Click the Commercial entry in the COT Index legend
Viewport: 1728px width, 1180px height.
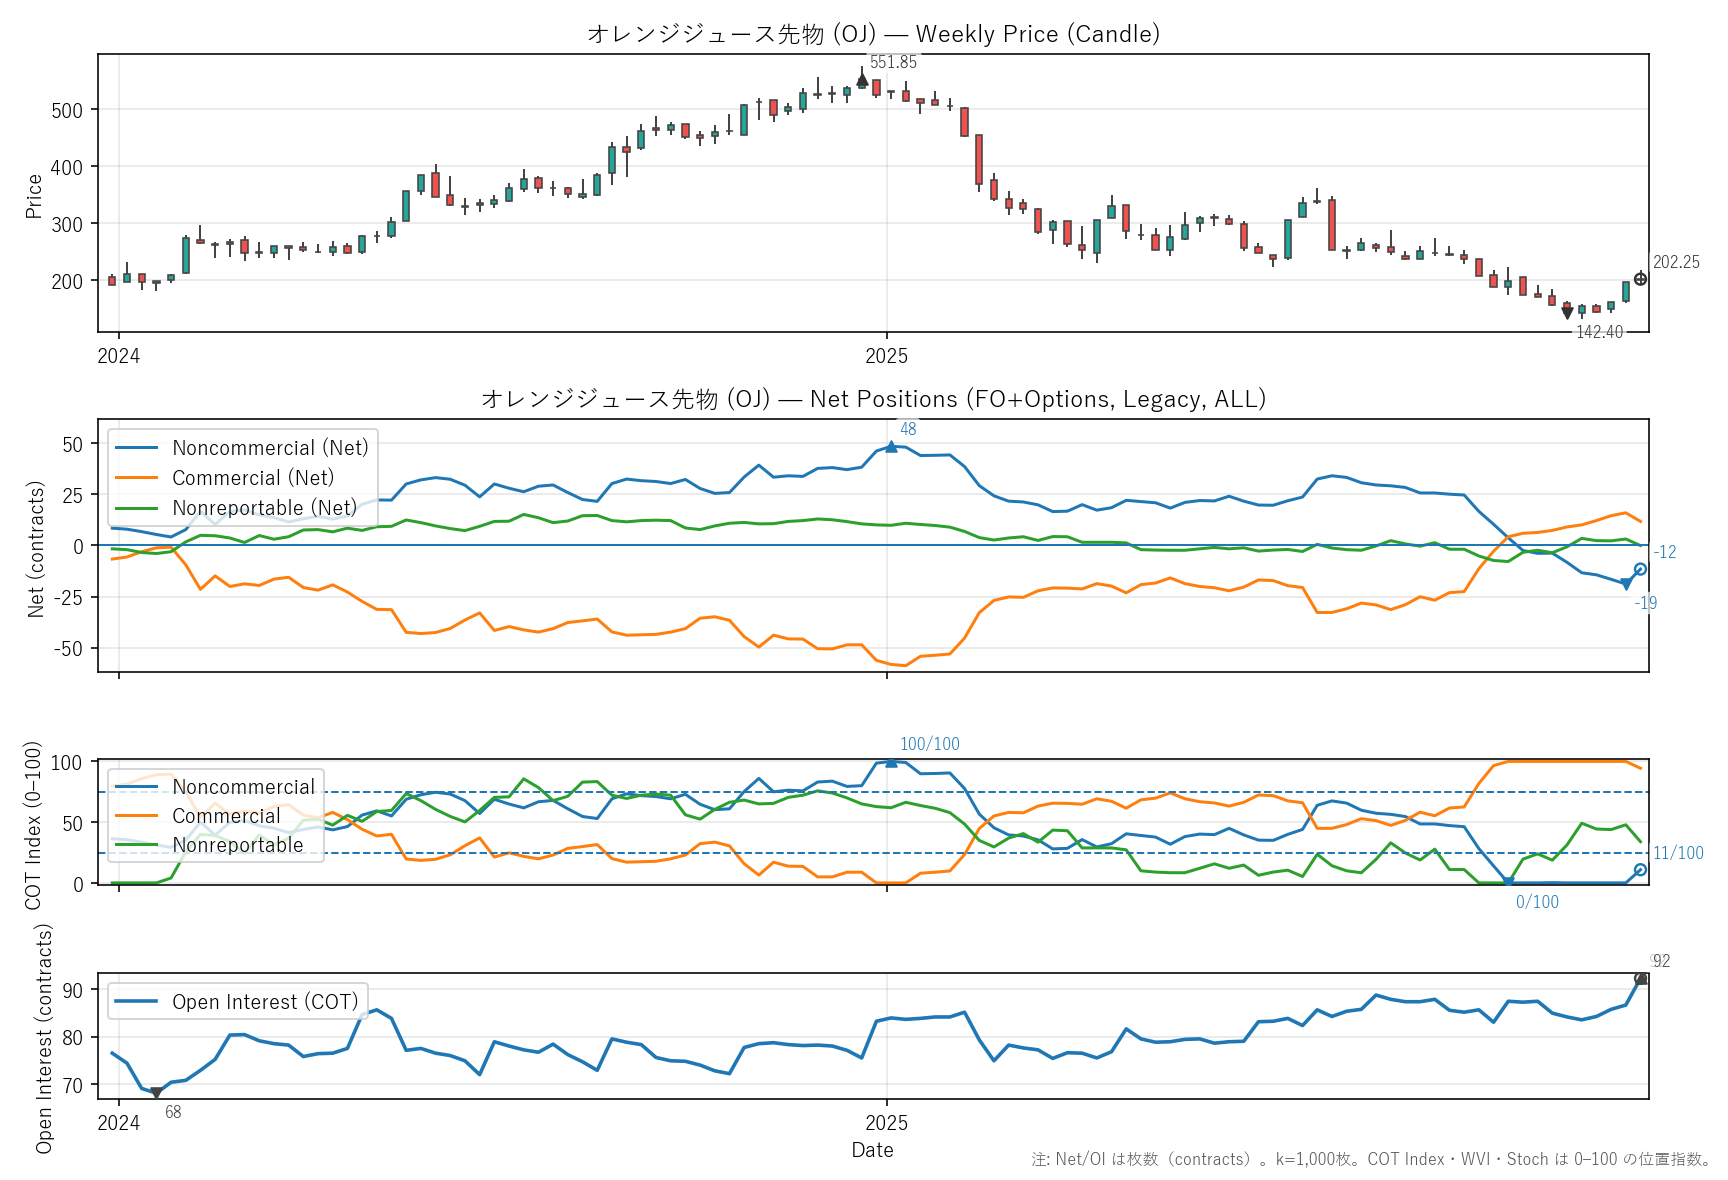(226, 816)
